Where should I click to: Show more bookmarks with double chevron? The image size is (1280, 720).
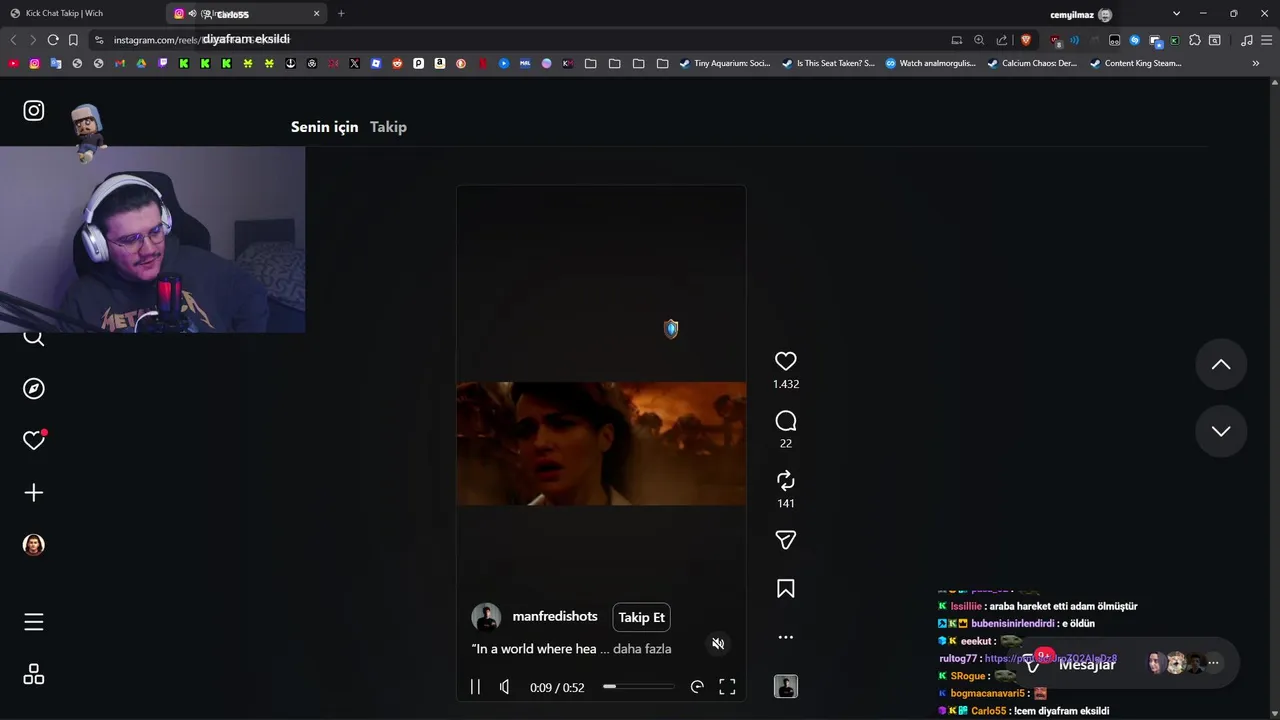pos(1256,63)
